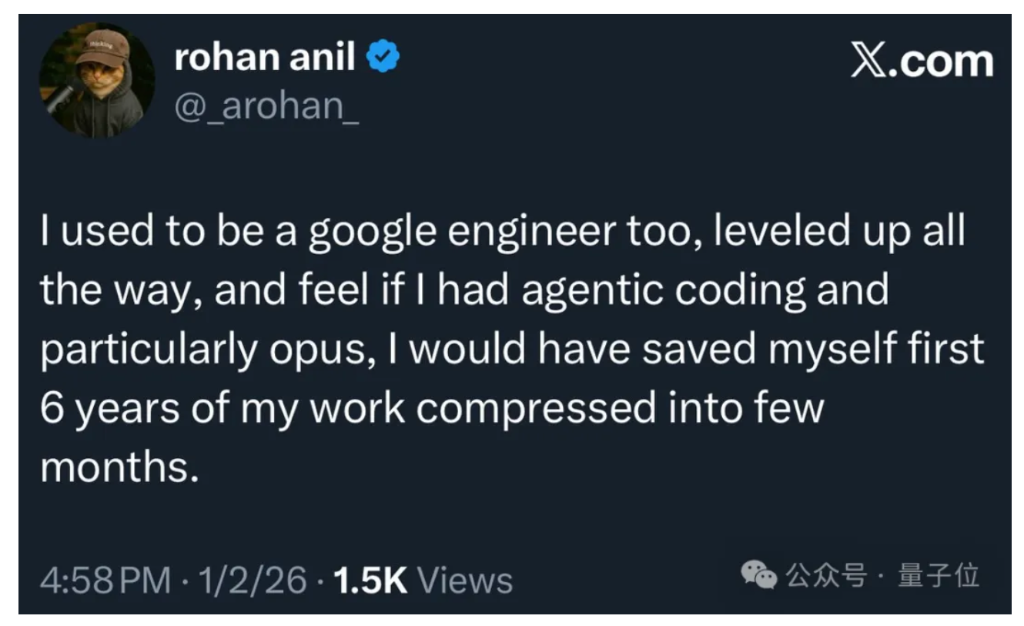Click the WeChat icon in the watermark

pos(758,575)
